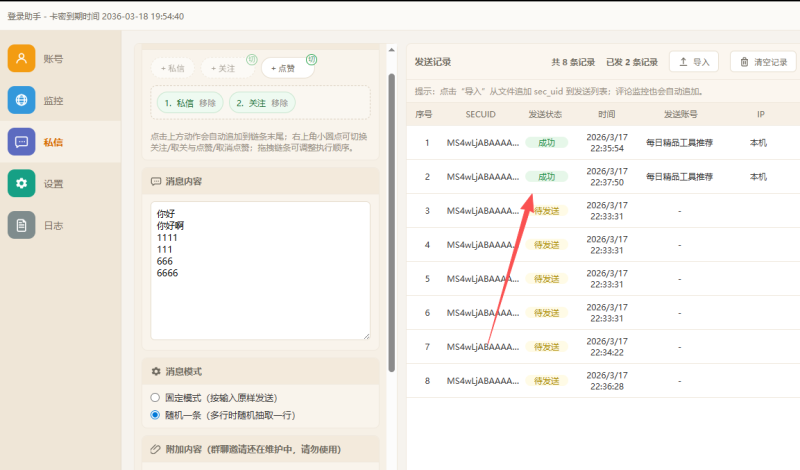Click the 发送账号 column header

tap(680, 114)
